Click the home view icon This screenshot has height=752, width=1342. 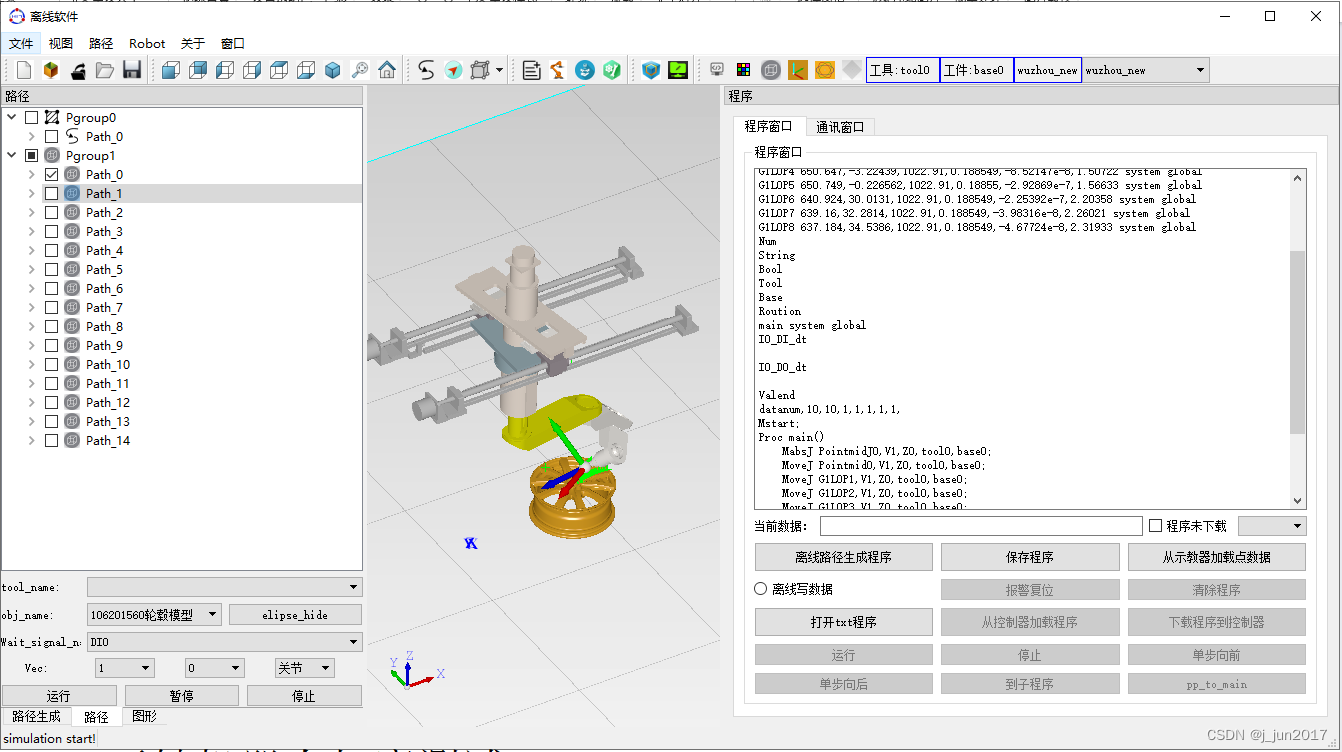pos(387,70)
